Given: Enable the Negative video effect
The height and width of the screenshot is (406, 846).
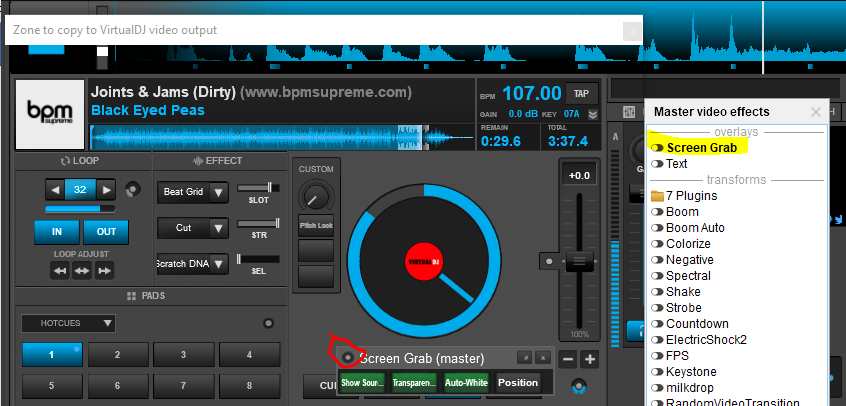Looking at the screenshot, I should click(657, 260).
